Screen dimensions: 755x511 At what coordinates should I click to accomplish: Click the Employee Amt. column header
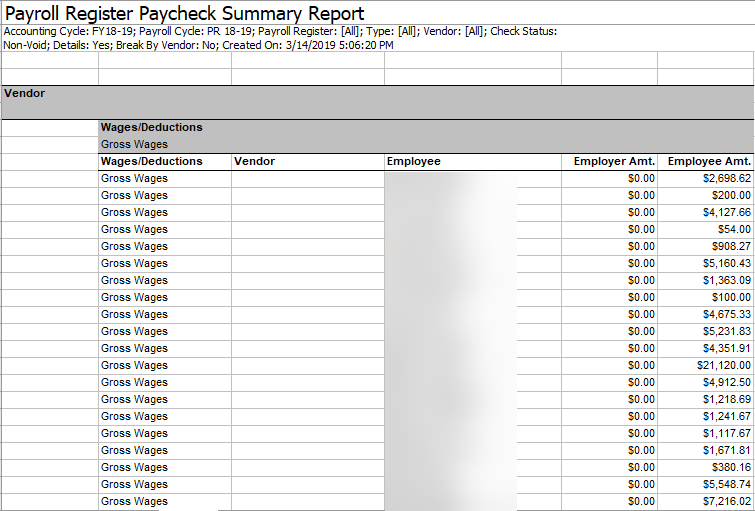point(709,161)
